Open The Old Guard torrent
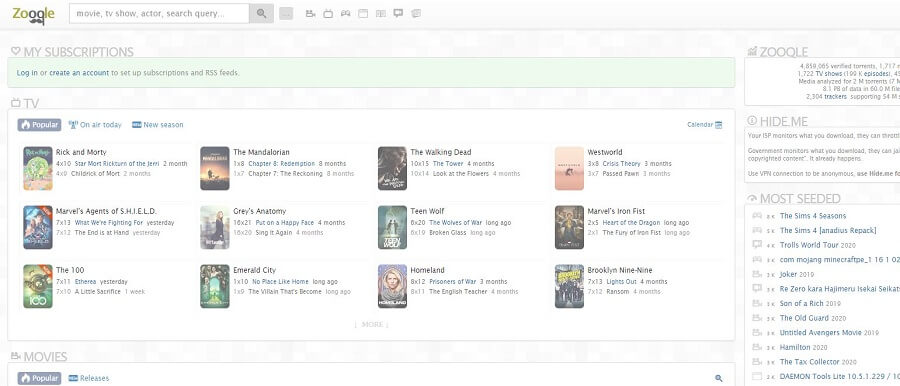The height and width of the screenshot is (386, 900). point(804,318)
